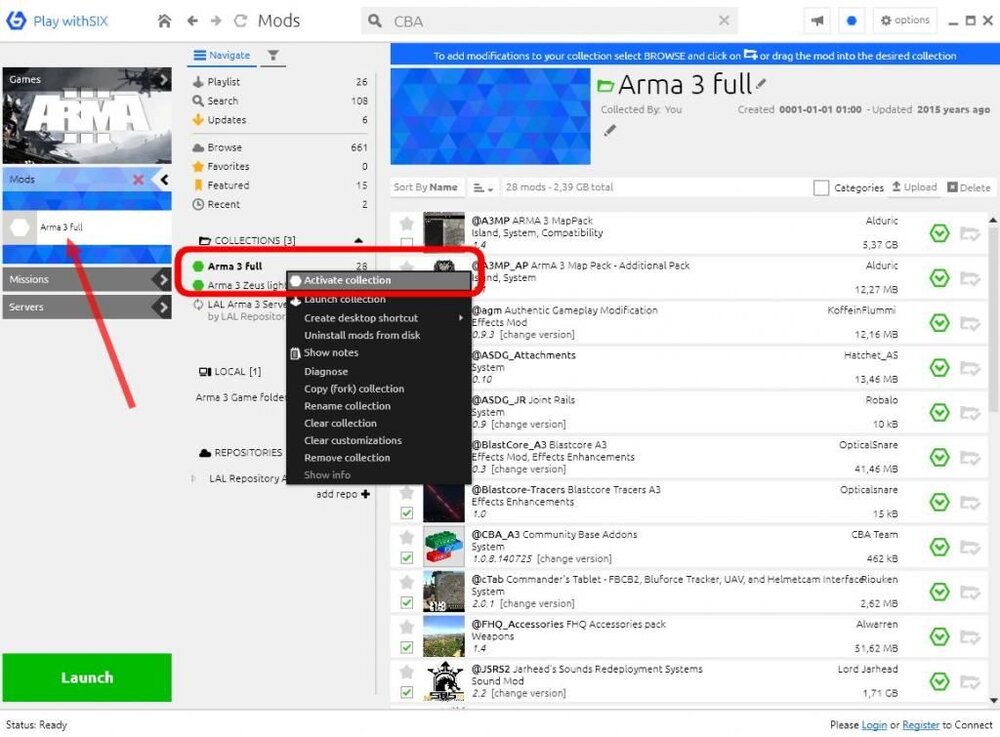The image size is (1000, 737).
Task: Select Remove collection entry
Action: (x=379, y=458)
